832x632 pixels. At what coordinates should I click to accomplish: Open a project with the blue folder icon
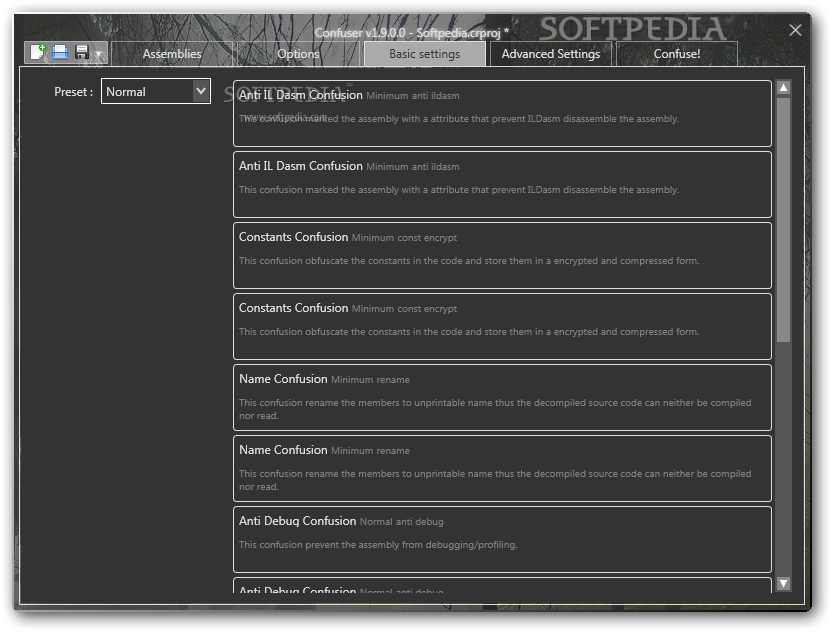click(60, 52)
